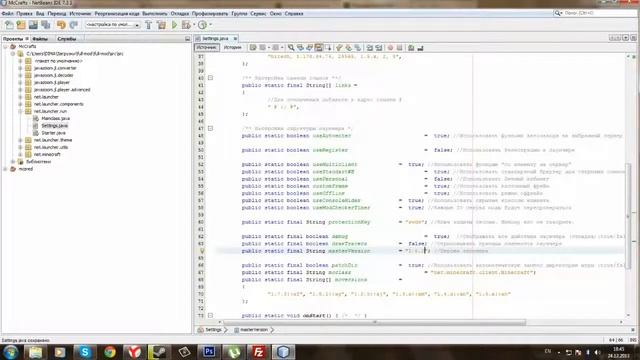Viewport: 640px width, 360px height.
Task: Switch editor to Источник source view
Action: (207, 48)
